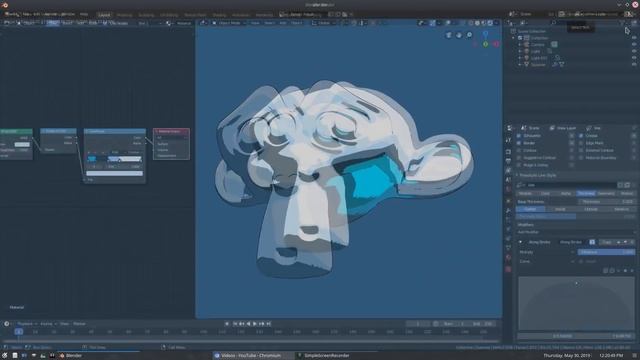
Task: Jump to the start frame in timeline
Action: 235,324
